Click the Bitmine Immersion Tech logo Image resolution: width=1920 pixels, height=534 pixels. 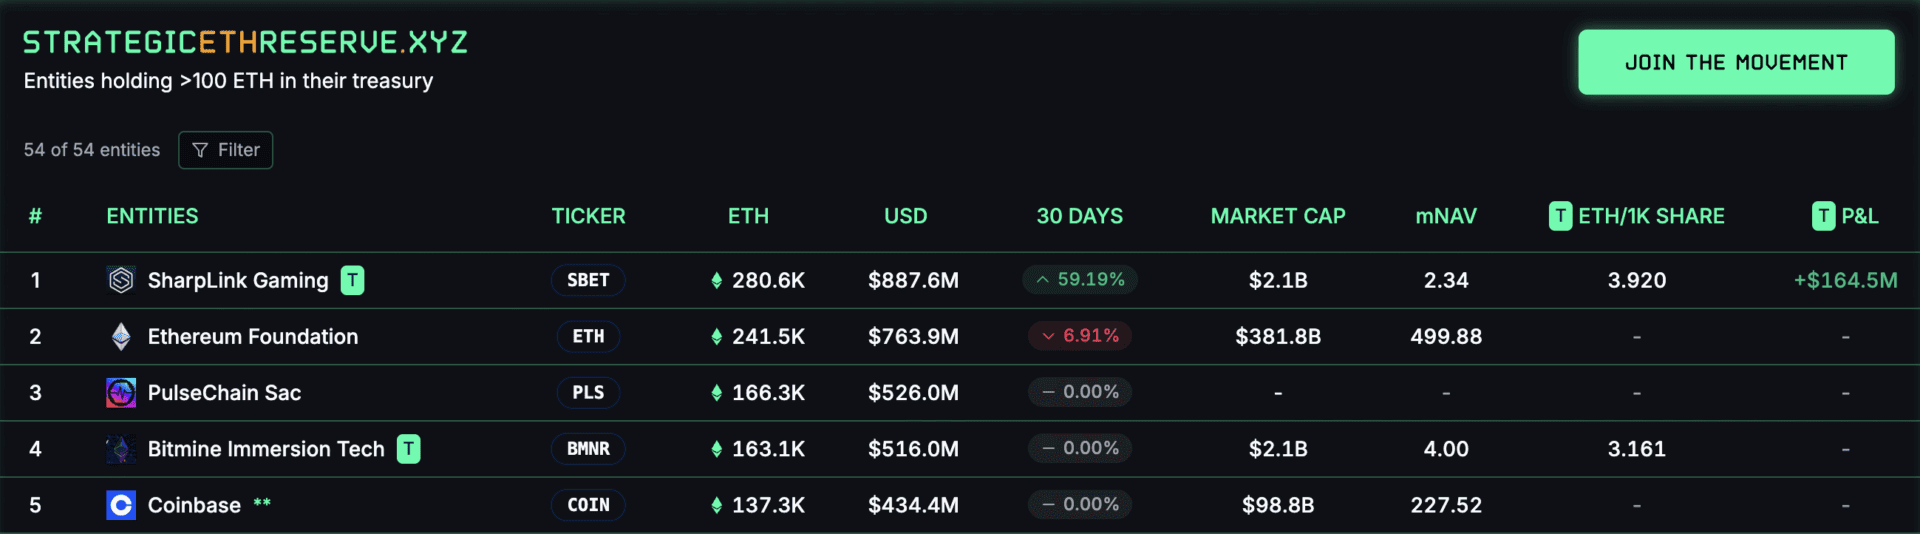pyautogui.click(x=121, y=449)
